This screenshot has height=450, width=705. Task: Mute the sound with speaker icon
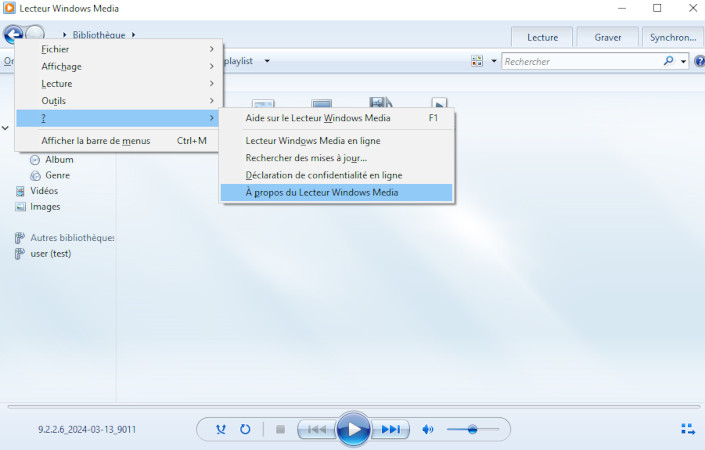428,429
